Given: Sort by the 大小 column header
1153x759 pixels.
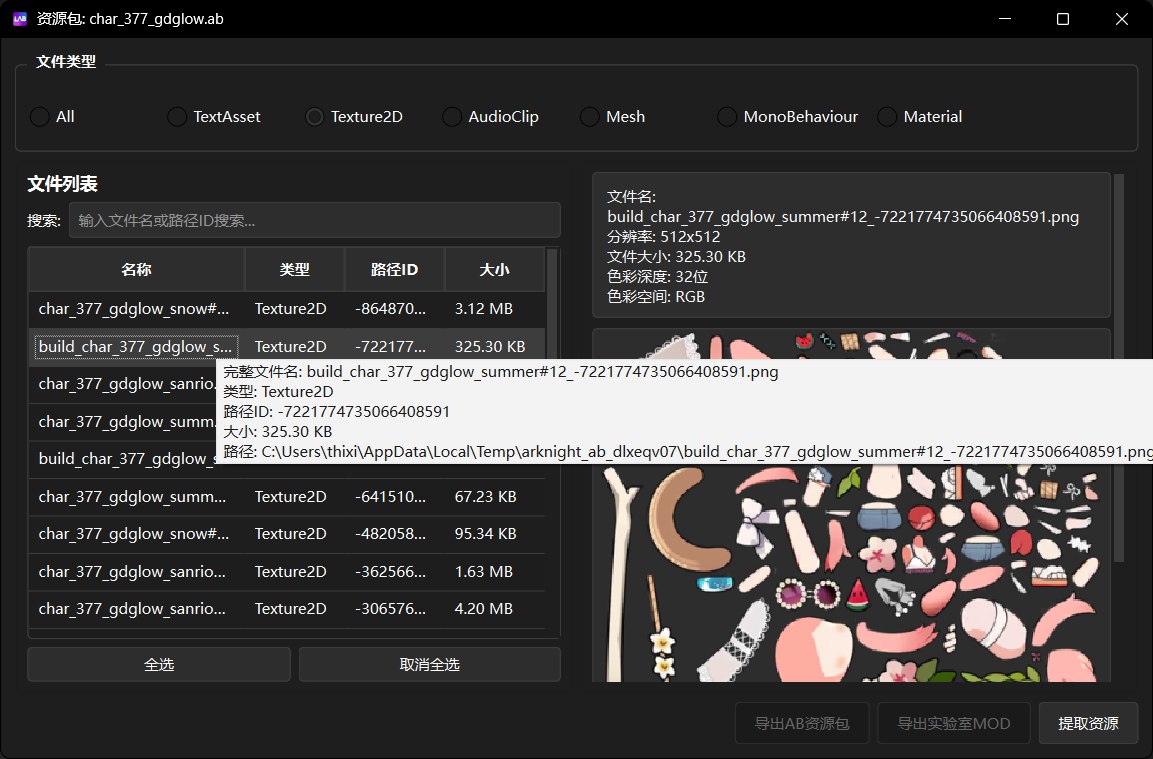Looking at the screenshot, I should click(x=494, y=270).
